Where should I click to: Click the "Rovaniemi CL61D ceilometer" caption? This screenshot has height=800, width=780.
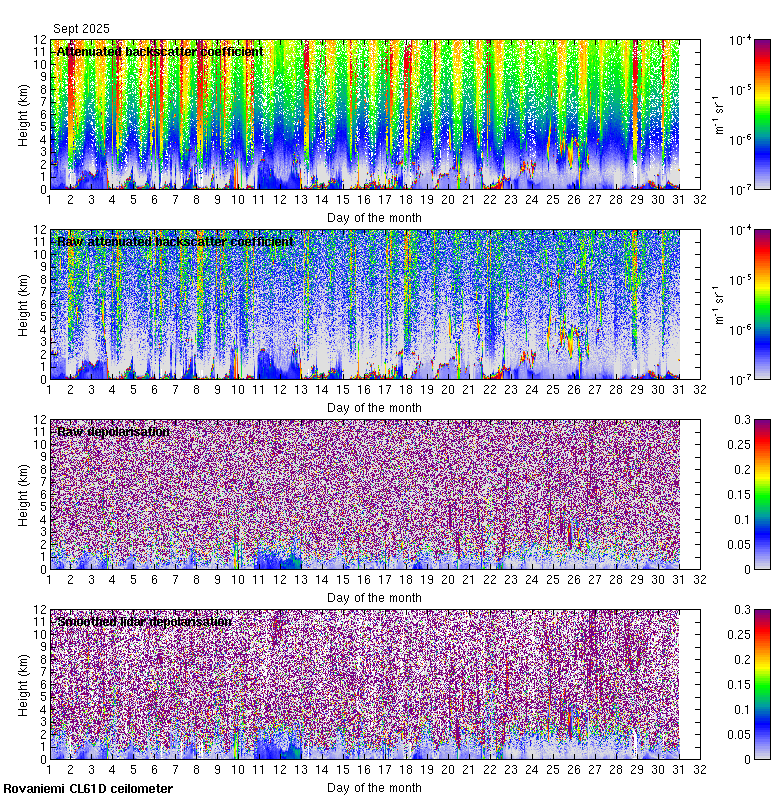coord(88,789)
